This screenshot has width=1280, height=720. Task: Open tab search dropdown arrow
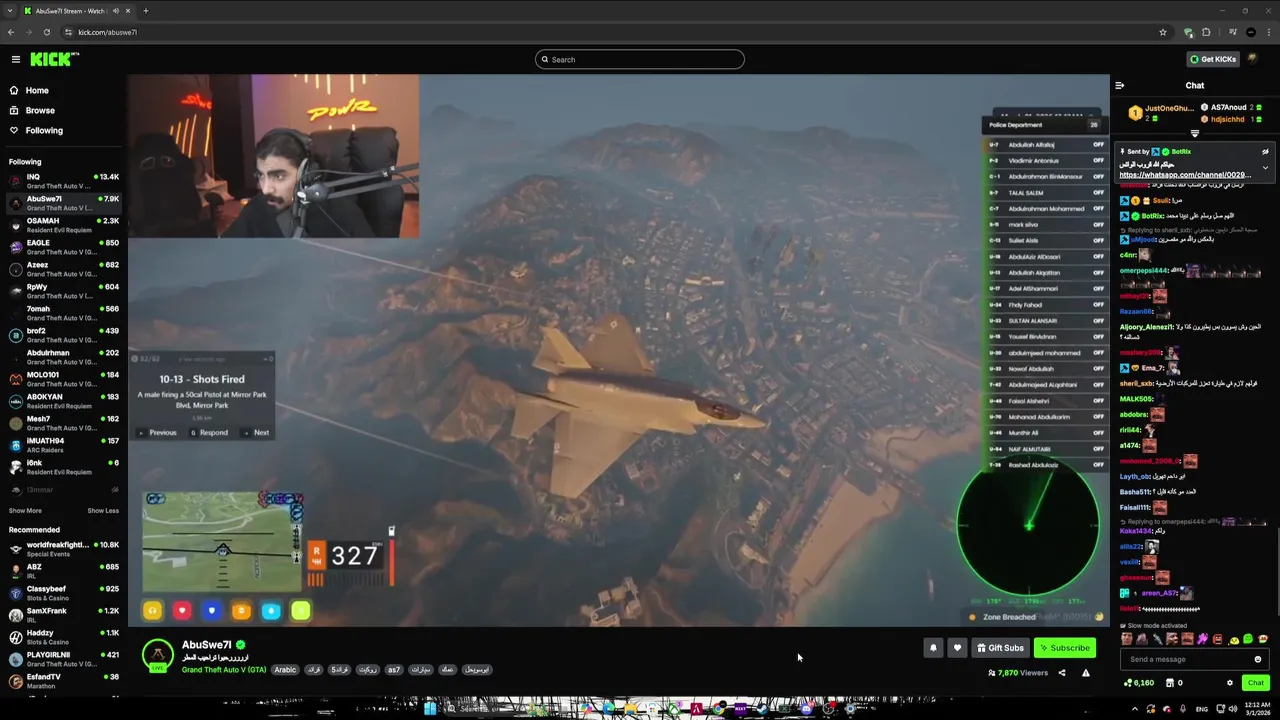[x=11, y=11]
